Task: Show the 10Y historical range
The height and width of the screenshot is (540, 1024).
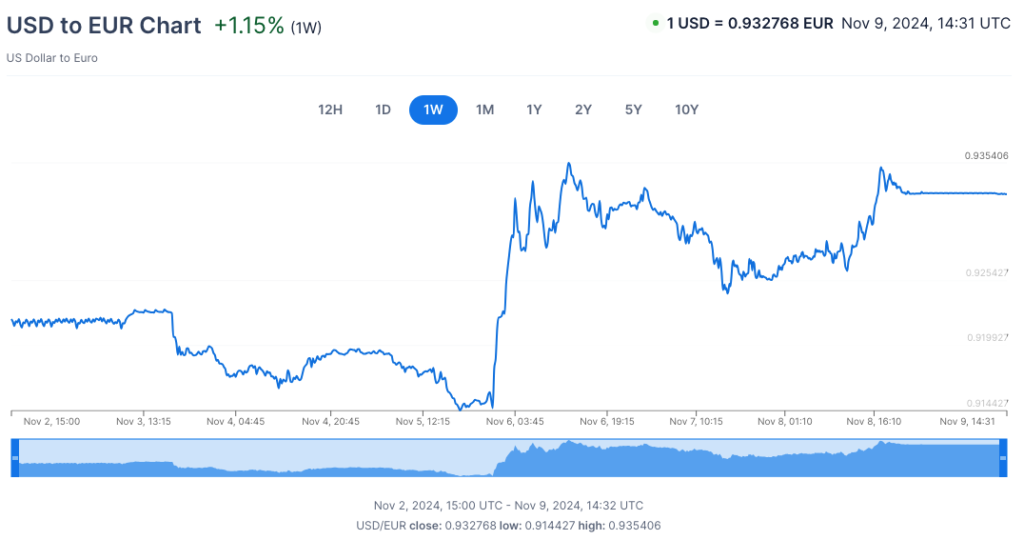Action: [x=686, y=110]
